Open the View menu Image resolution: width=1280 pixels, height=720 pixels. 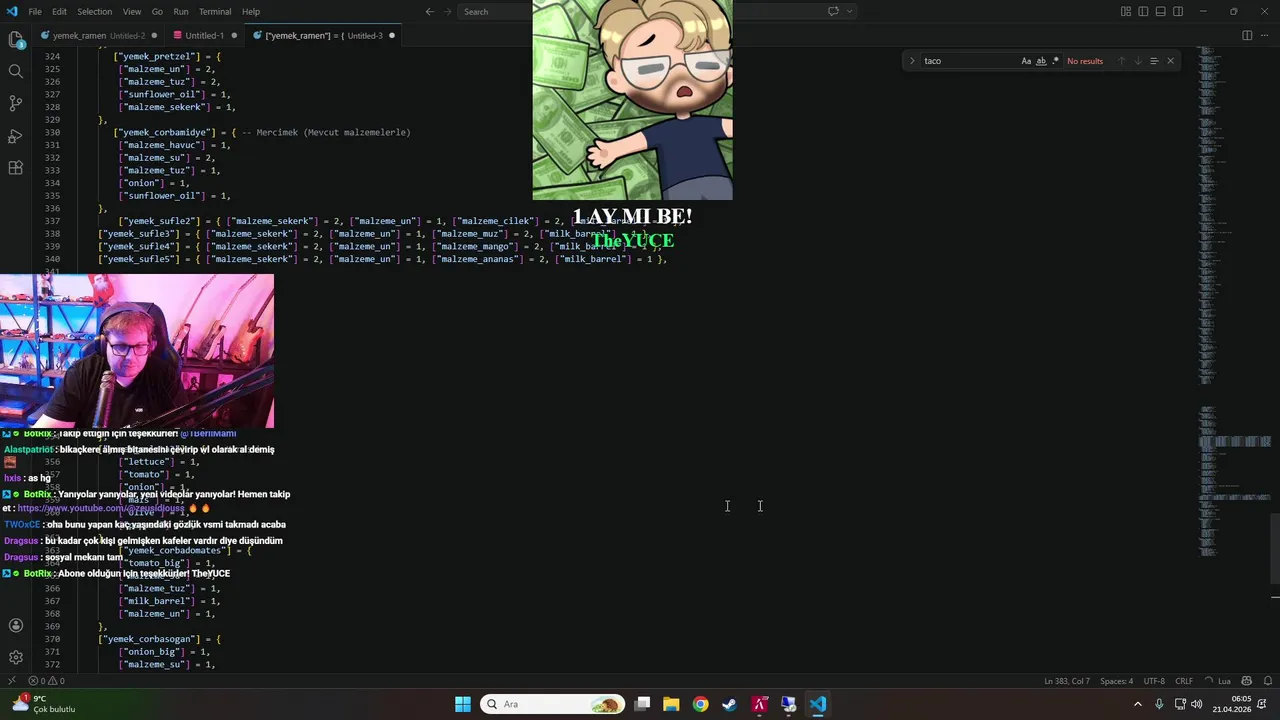click(132, 12)
